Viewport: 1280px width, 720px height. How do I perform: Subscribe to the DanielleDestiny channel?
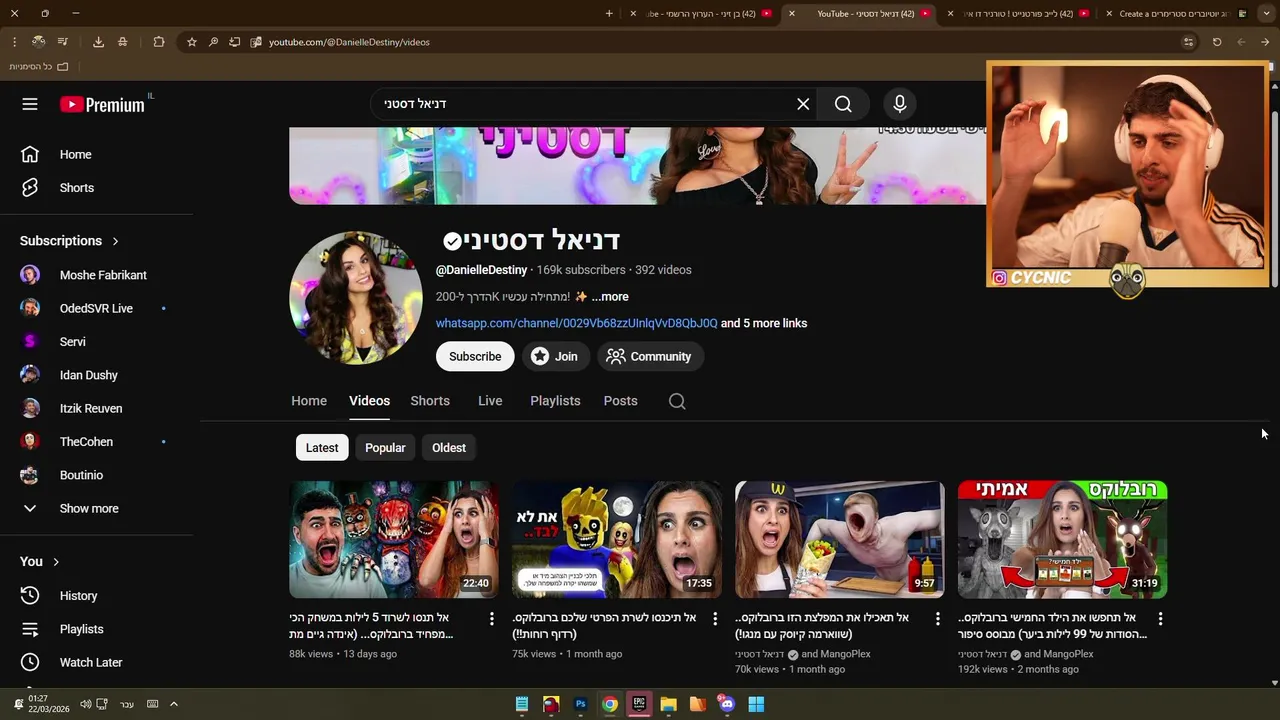point(475,357)
